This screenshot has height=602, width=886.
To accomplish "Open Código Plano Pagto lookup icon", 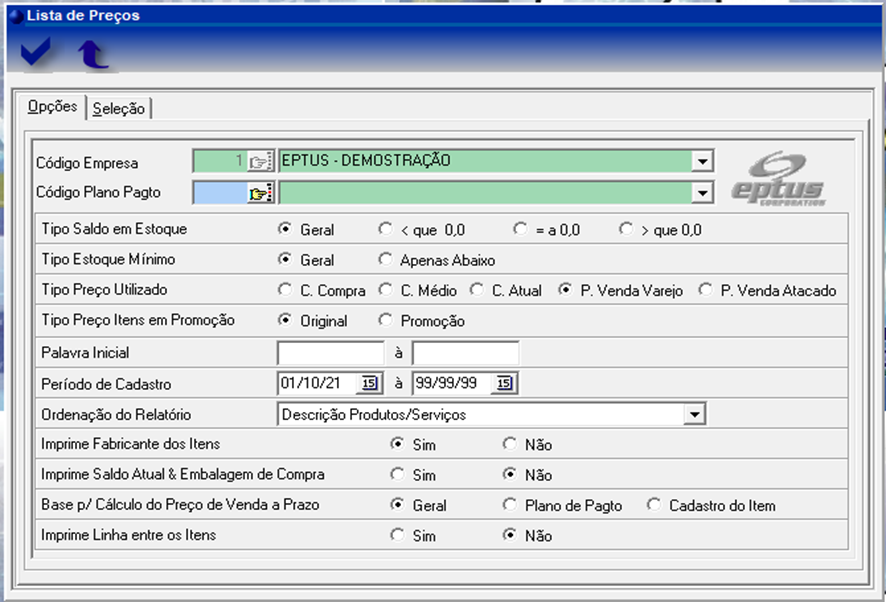I will coord(260,193).
